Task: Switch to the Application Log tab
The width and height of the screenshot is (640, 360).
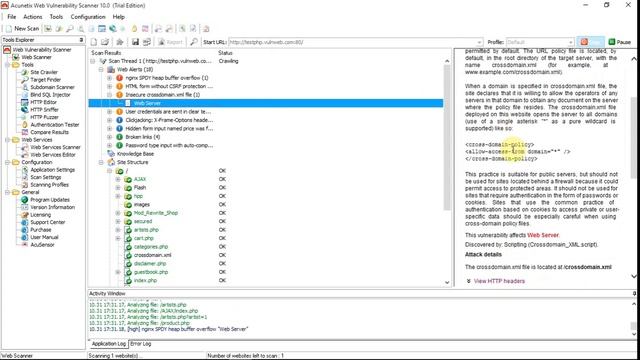Action: (109, 344)
